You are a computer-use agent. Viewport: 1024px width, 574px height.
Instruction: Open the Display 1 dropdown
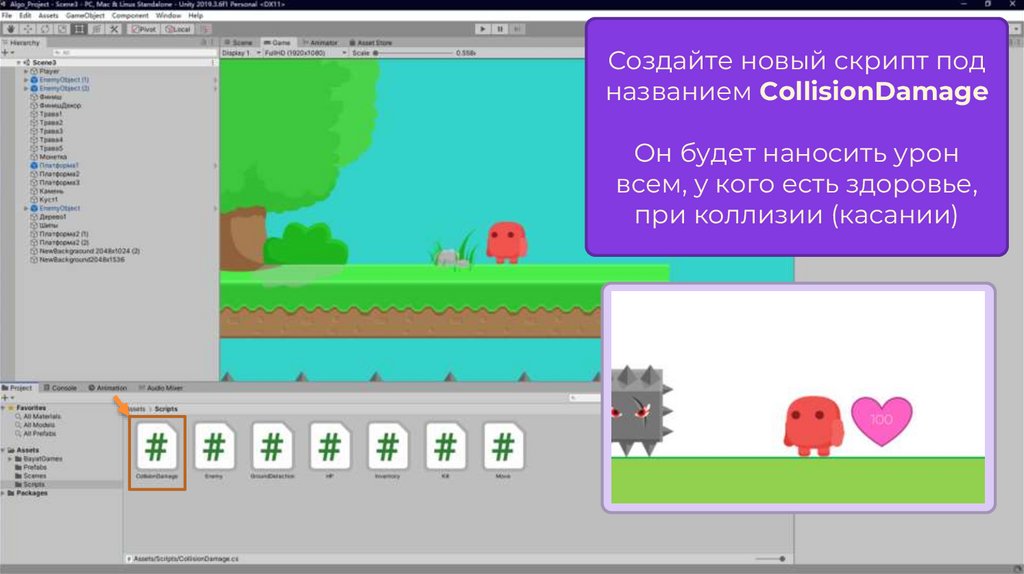(241, 53)
